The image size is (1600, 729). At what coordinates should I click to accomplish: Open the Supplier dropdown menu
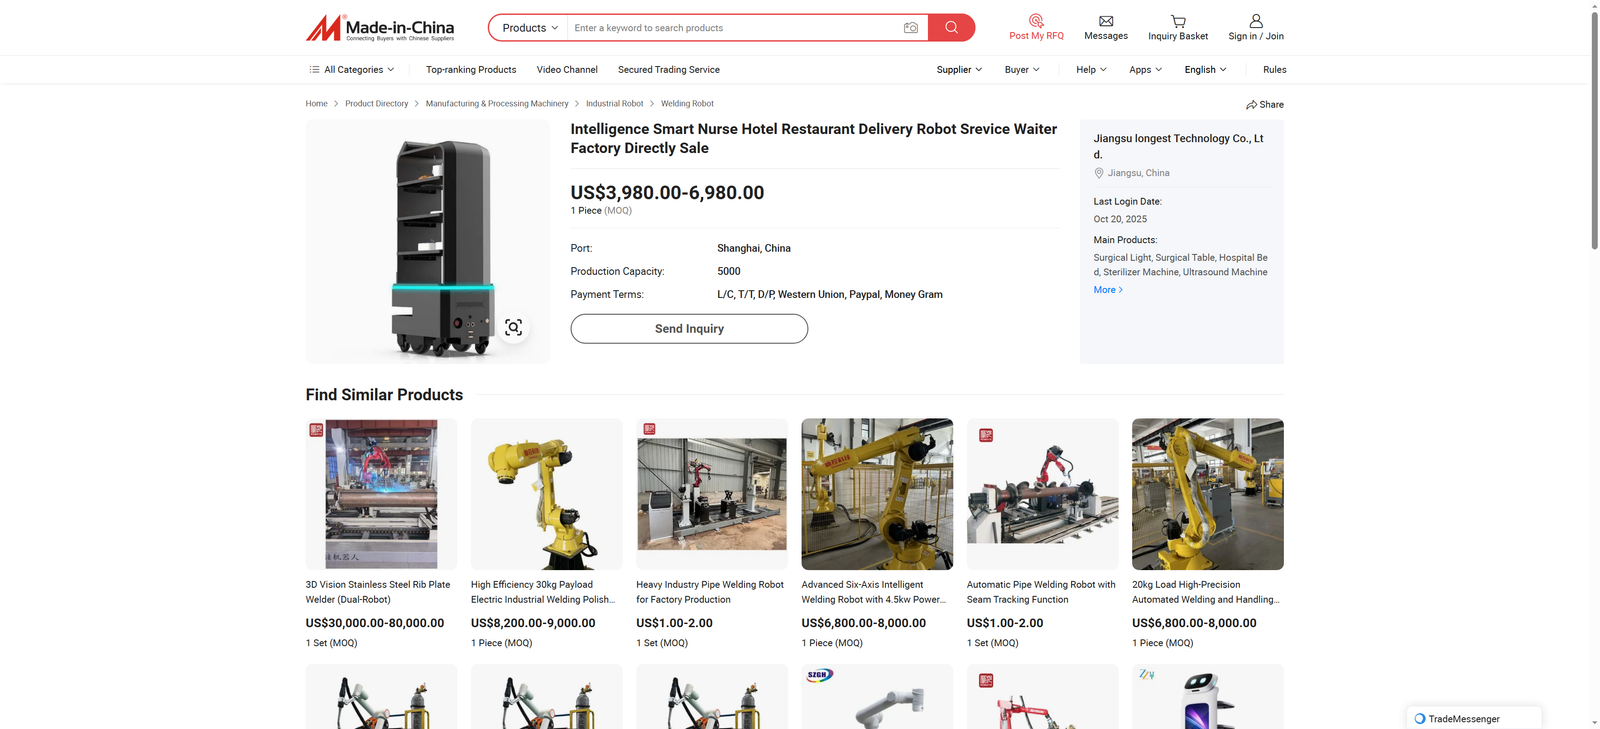coord(959,70)
